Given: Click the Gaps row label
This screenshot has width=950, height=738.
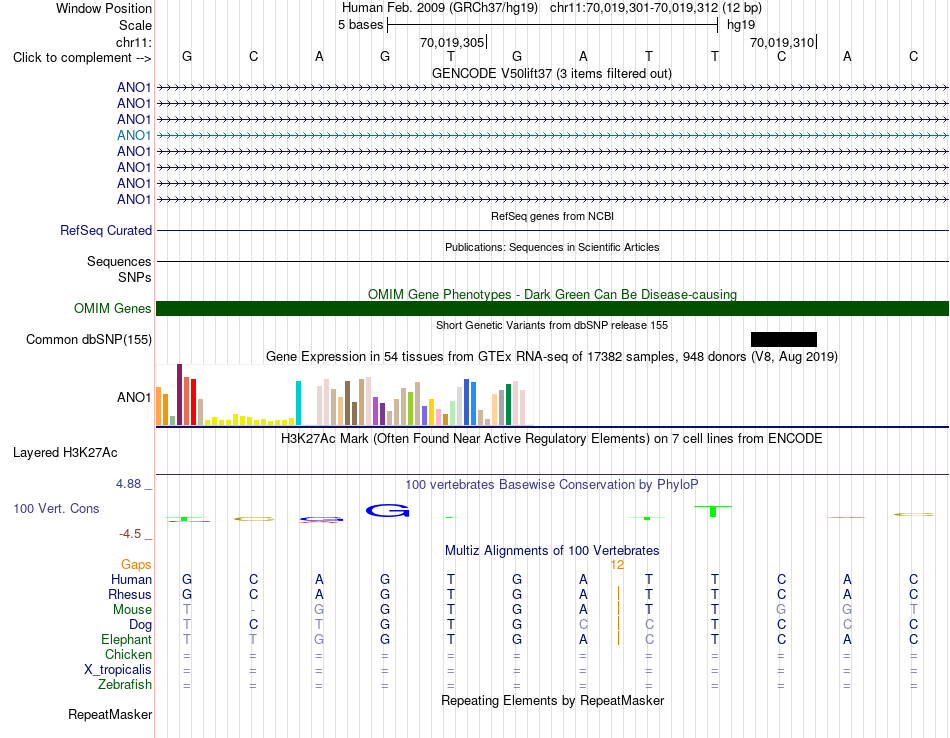Looking at the screenshot, I should (136, 565).
